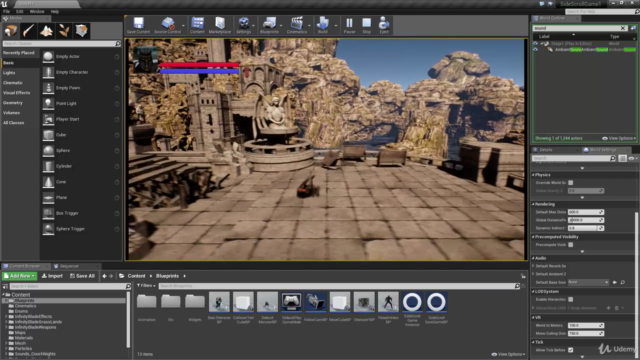
Task: Expand the InfinityBladeEffects folder
Action: (x=6, y=316)
